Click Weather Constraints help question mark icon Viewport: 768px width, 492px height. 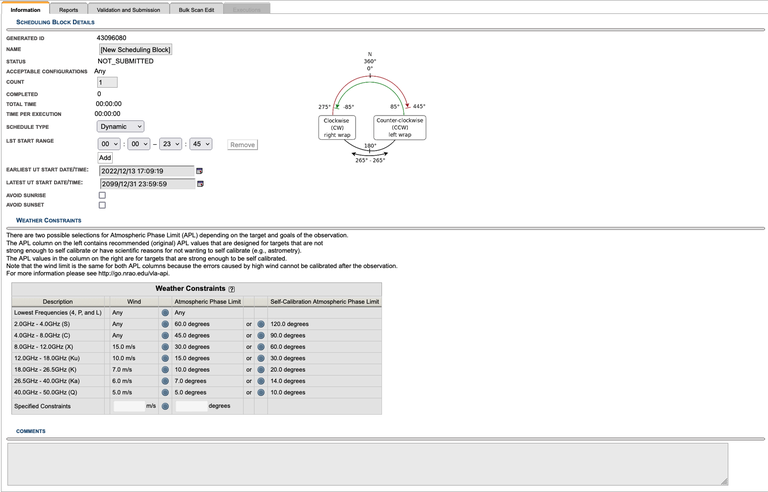tap(232, 288)
